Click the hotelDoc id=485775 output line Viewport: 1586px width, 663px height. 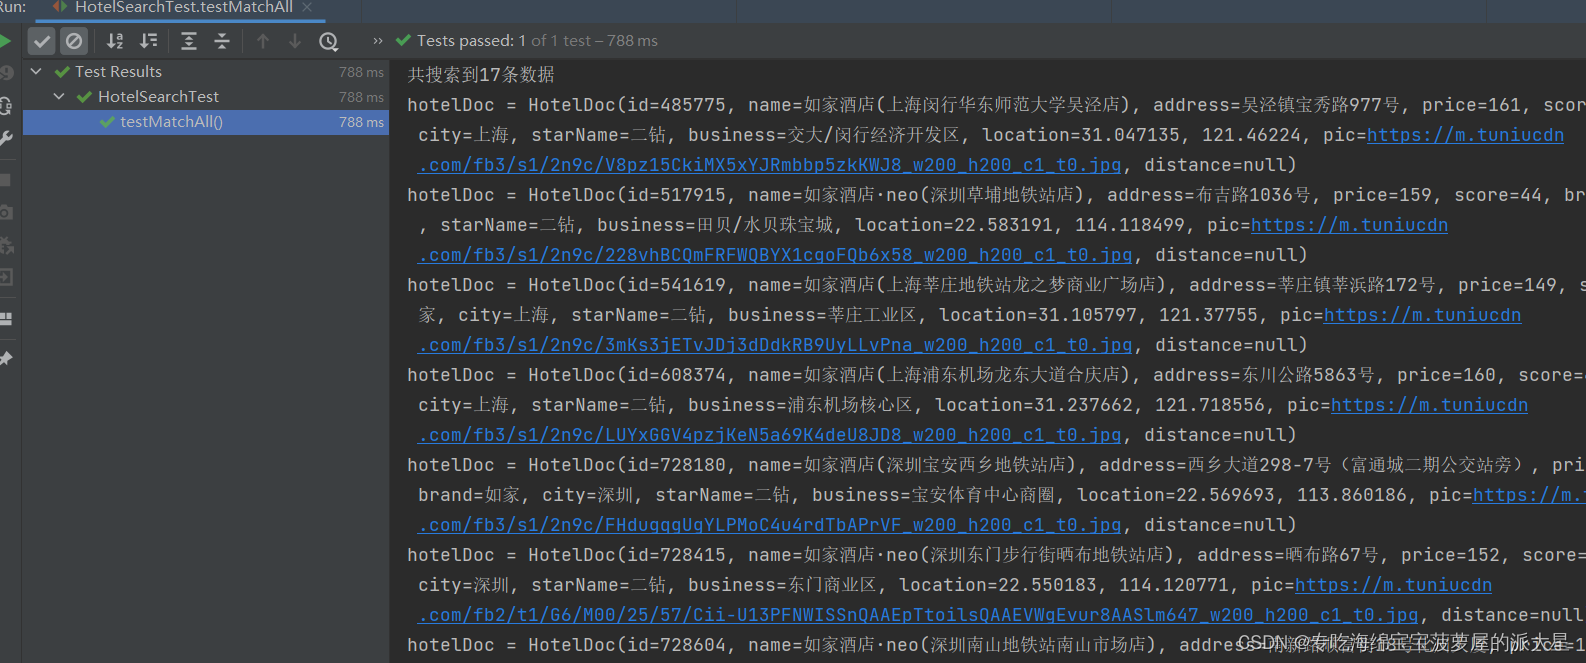(996, 105)
